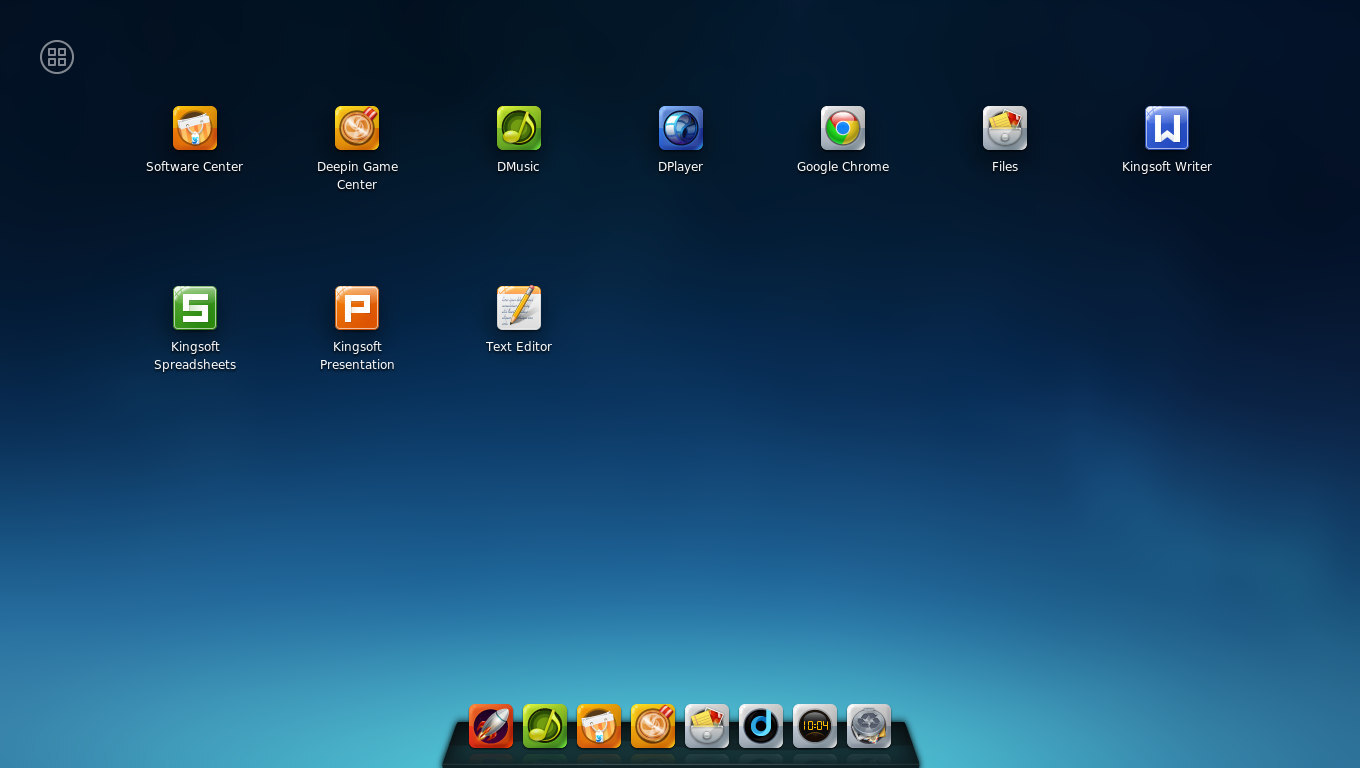This screenshot has height=768, width=1360.
Task: Launch Deepin Game Center
Action: 357,128
